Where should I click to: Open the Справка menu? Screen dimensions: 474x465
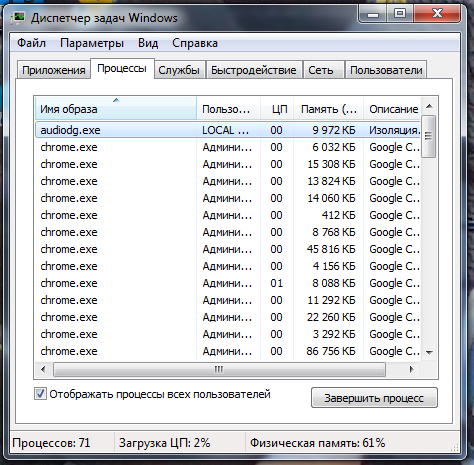click(195, 43)
